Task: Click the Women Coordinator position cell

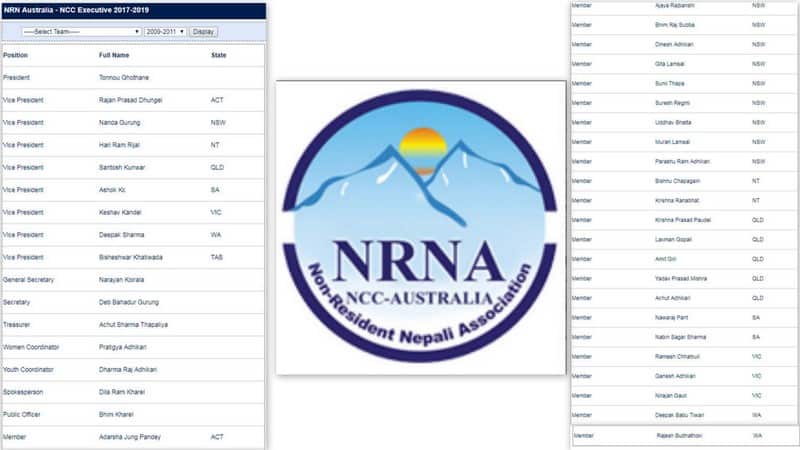Action: (31, 347)
